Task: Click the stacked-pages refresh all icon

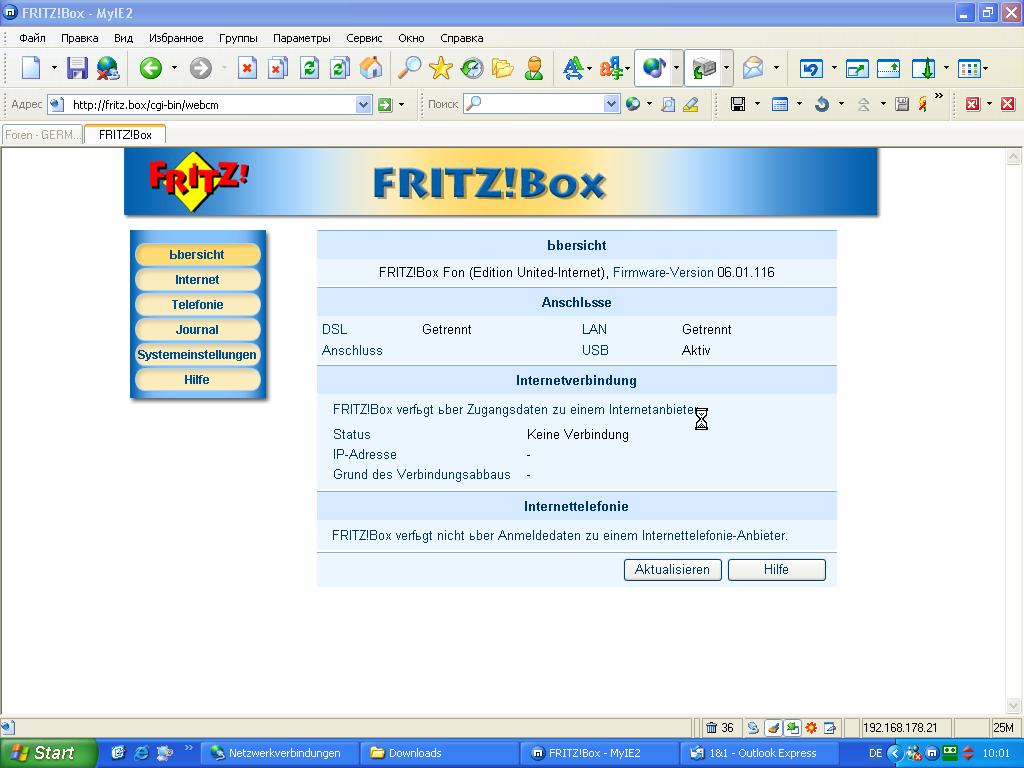Action: tap(340, 68)
